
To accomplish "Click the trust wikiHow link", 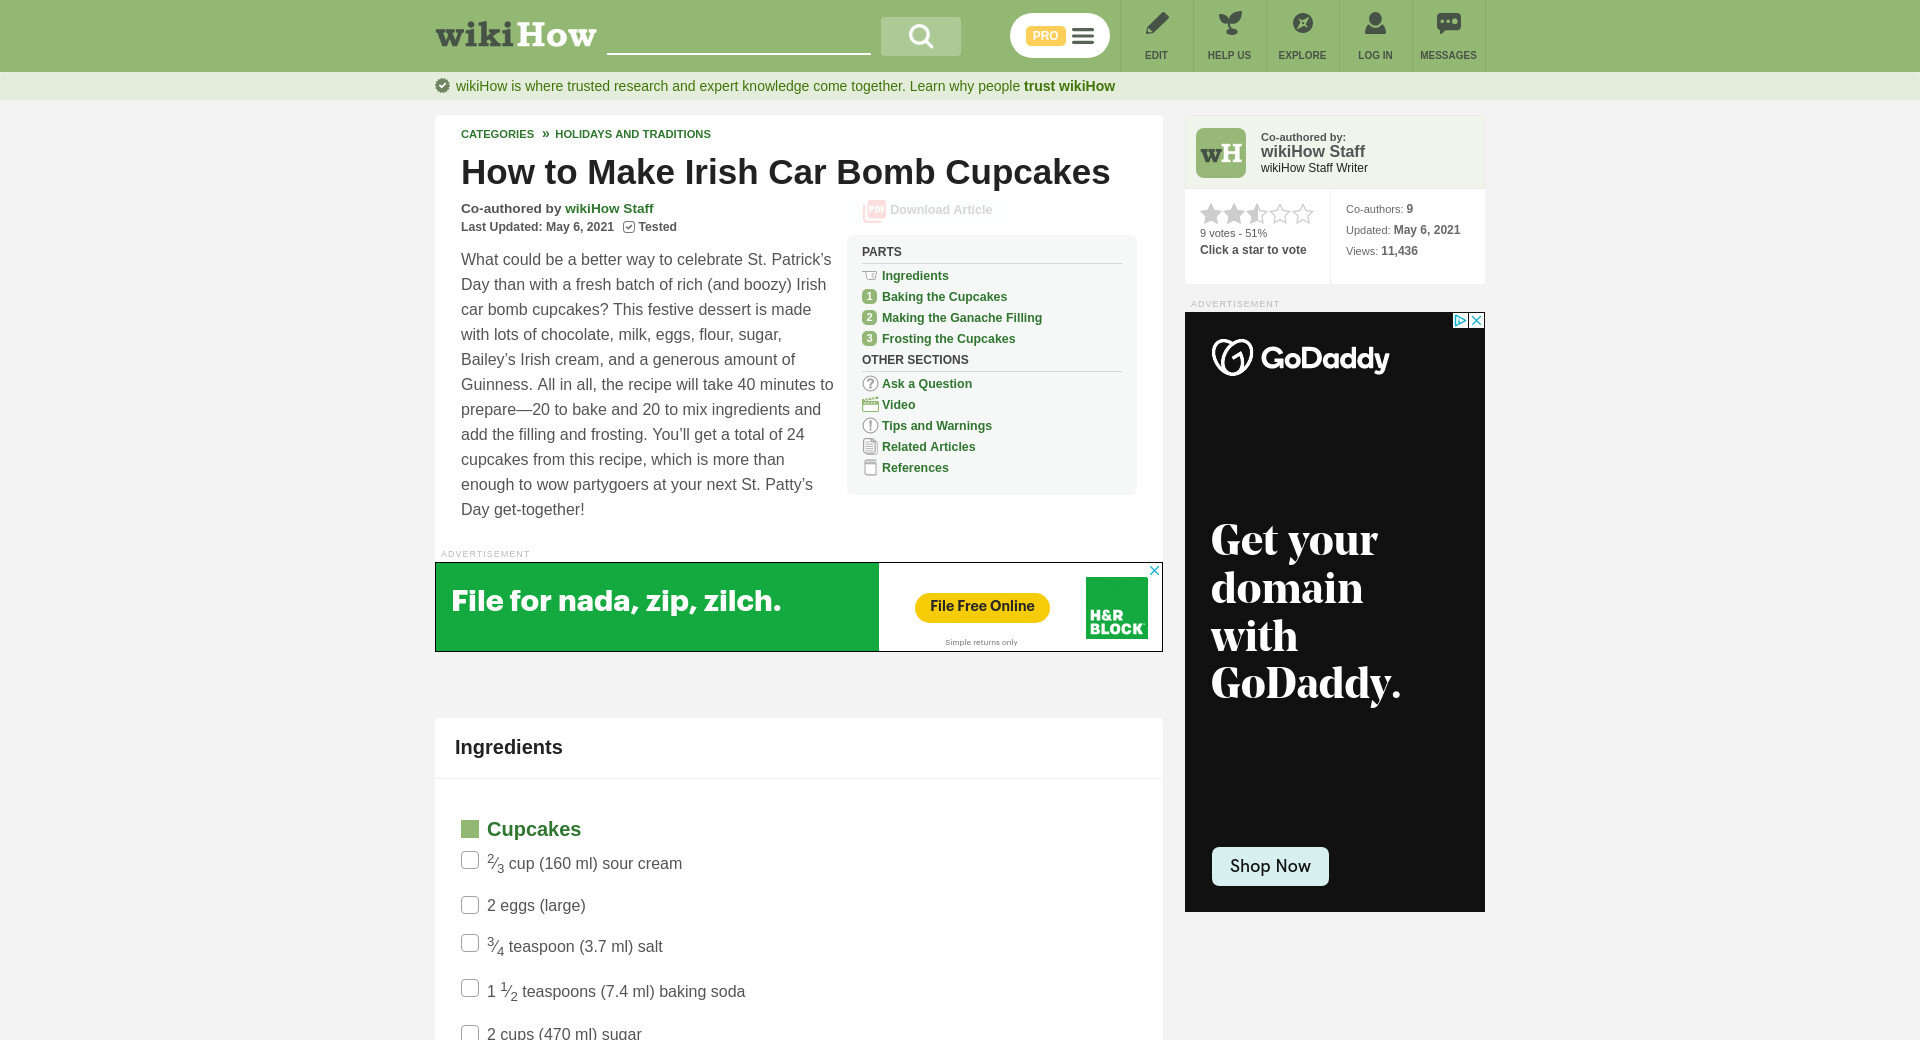I will (1069, 86).
